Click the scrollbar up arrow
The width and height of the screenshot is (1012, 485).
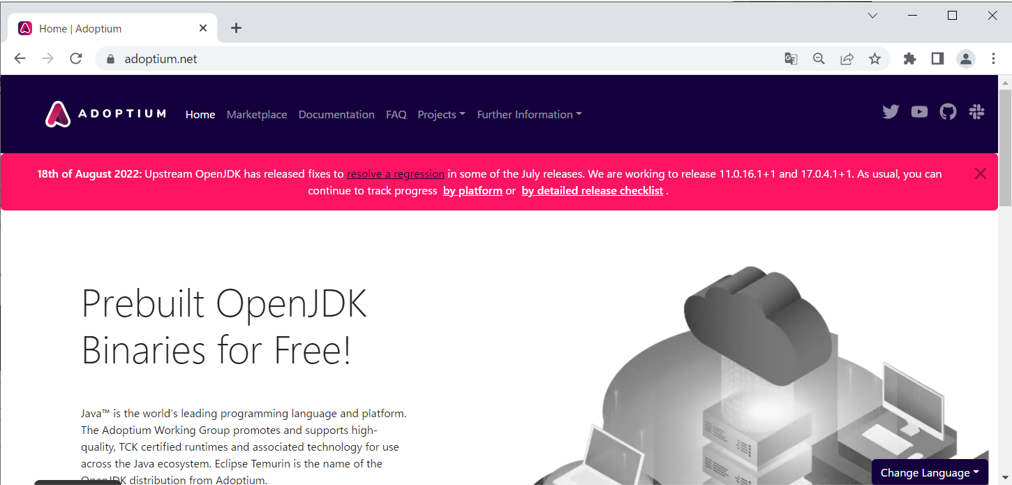click(1005, 81)
